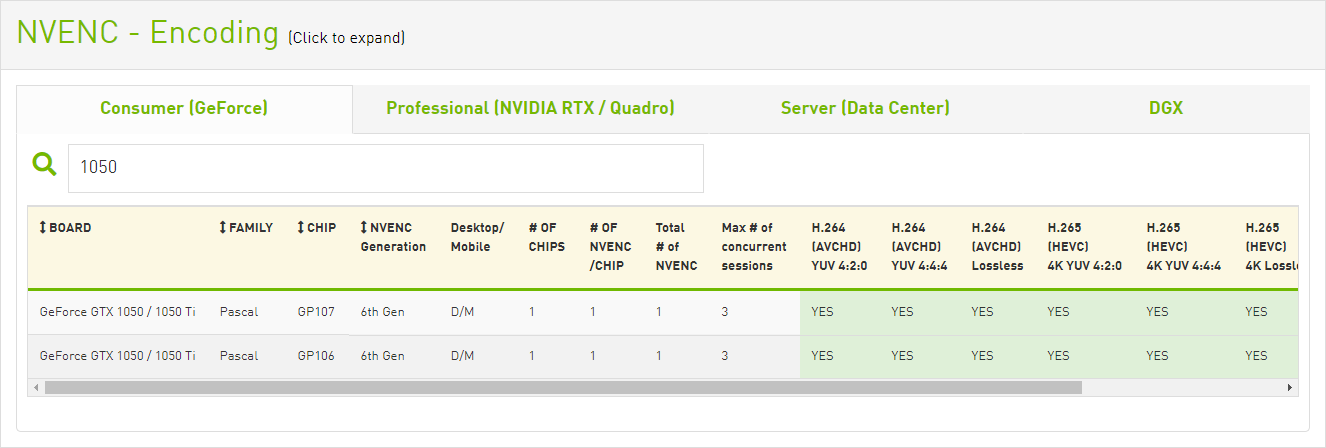
Task: Click the # OF NVENC /CHIP header
Action: (x=610, y=246)
